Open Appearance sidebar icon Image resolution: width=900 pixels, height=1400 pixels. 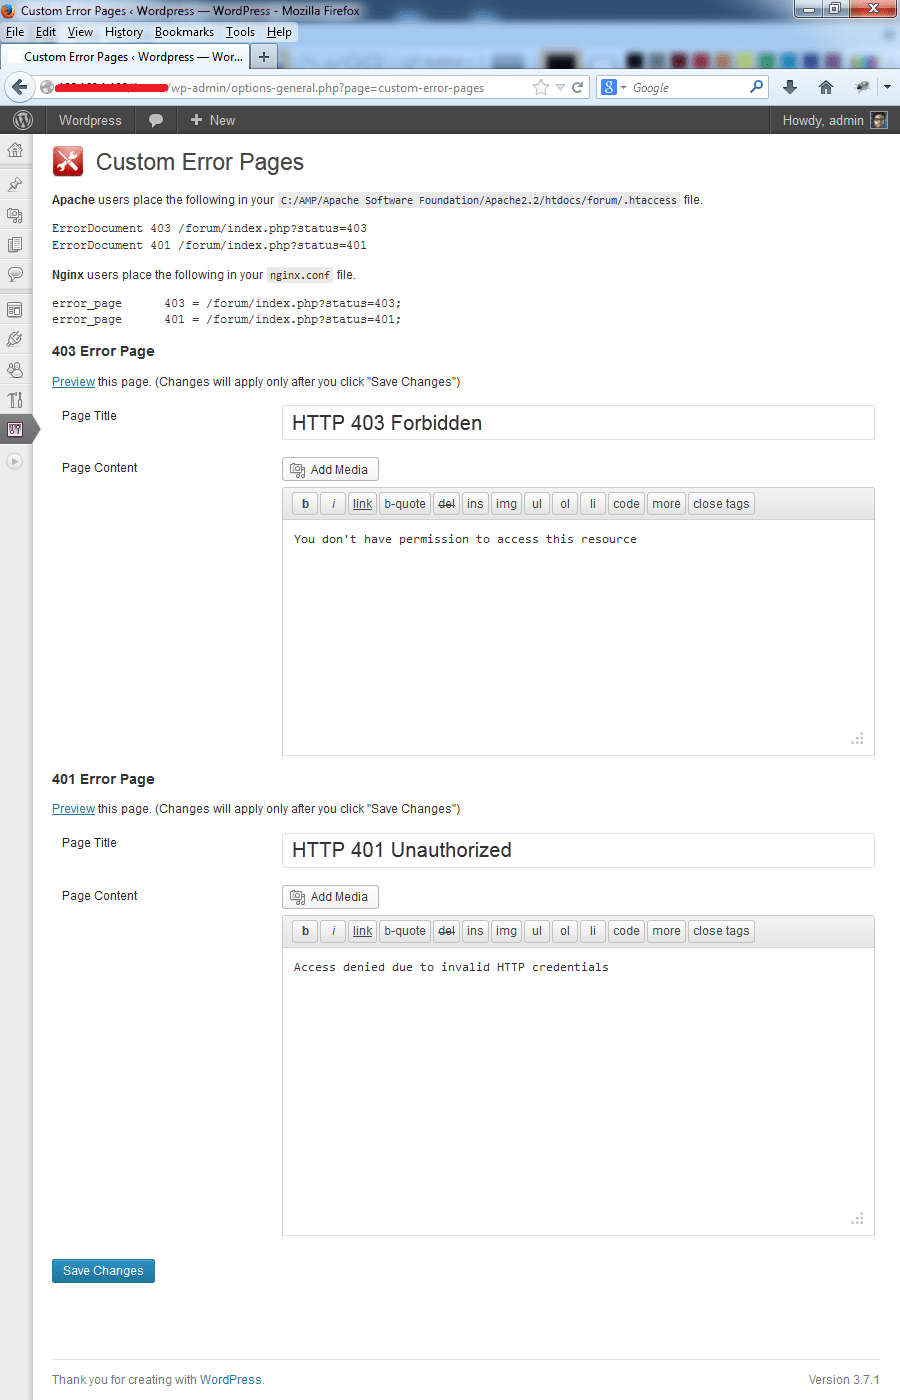pos(15,310)
